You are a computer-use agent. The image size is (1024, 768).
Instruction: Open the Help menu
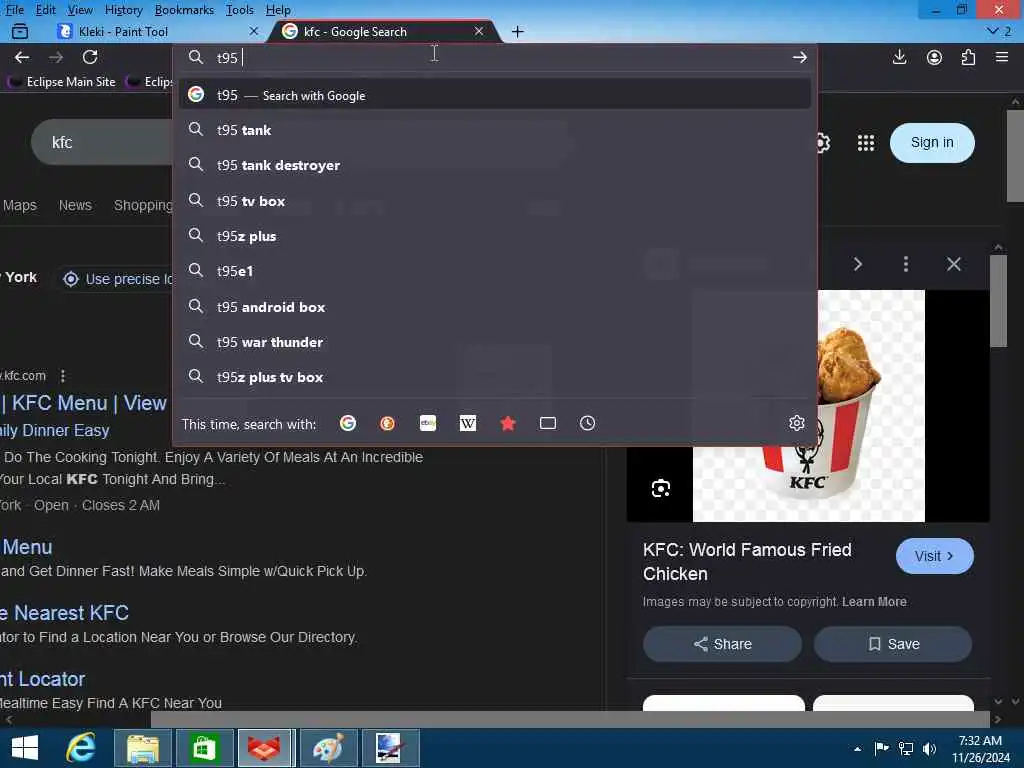pyautogui.click(x=278, y=10)
